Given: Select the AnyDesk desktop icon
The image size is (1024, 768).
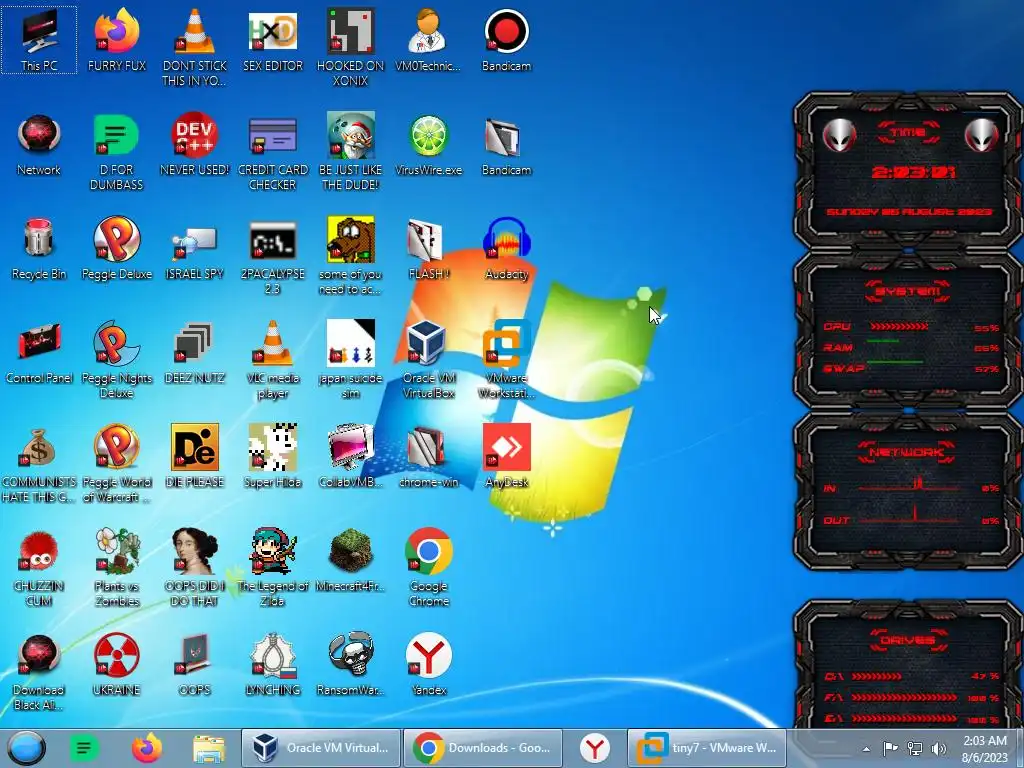Looking at the screenshot, I should [506, 456].
